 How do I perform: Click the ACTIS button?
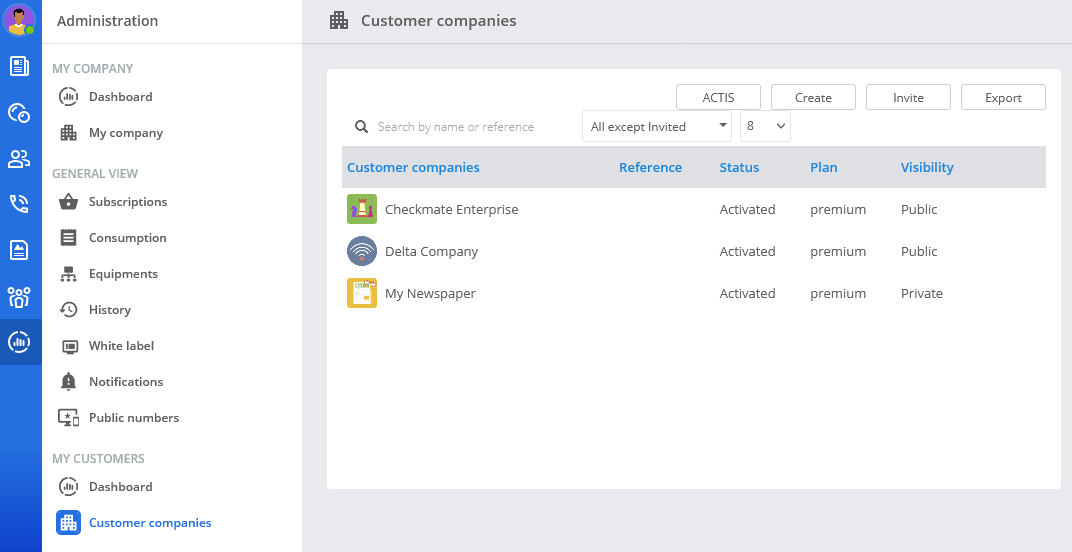coord(718,97)
